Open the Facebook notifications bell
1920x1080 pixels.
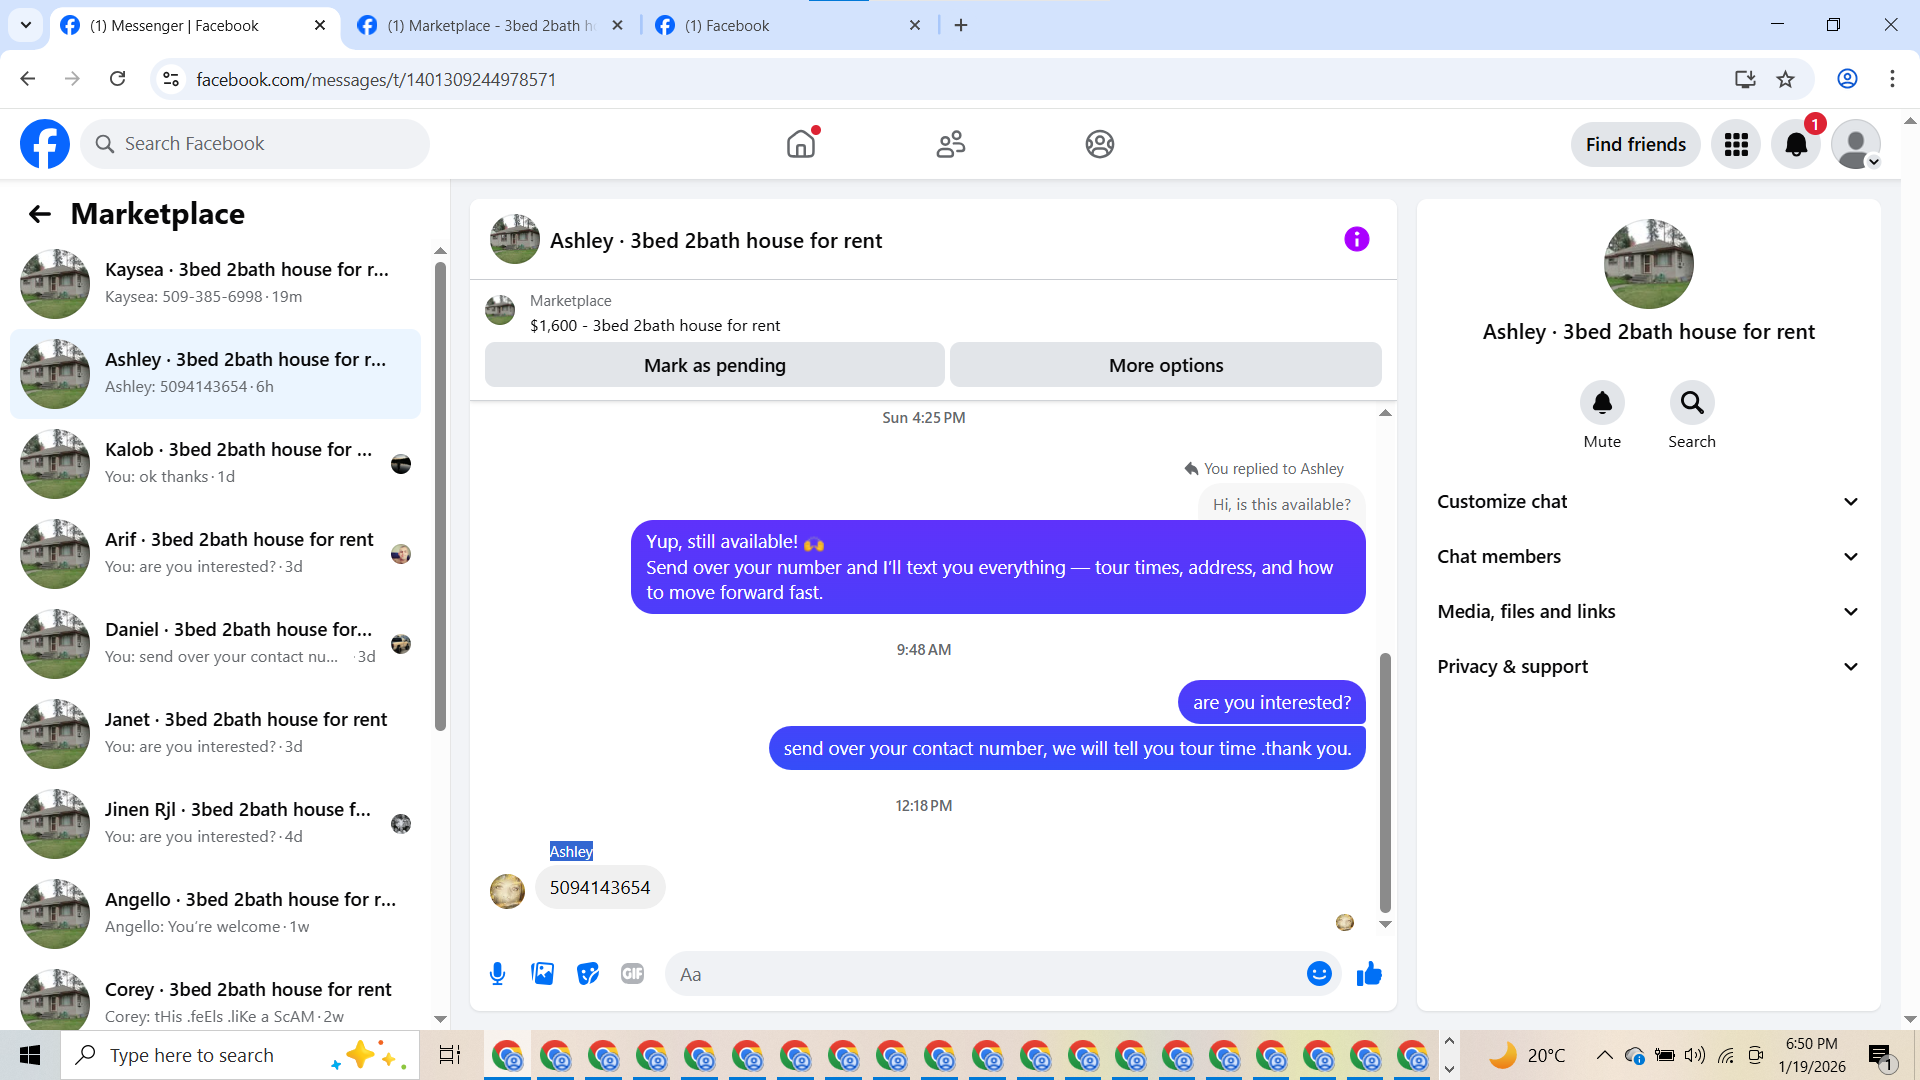click(x=1796, y=144)
